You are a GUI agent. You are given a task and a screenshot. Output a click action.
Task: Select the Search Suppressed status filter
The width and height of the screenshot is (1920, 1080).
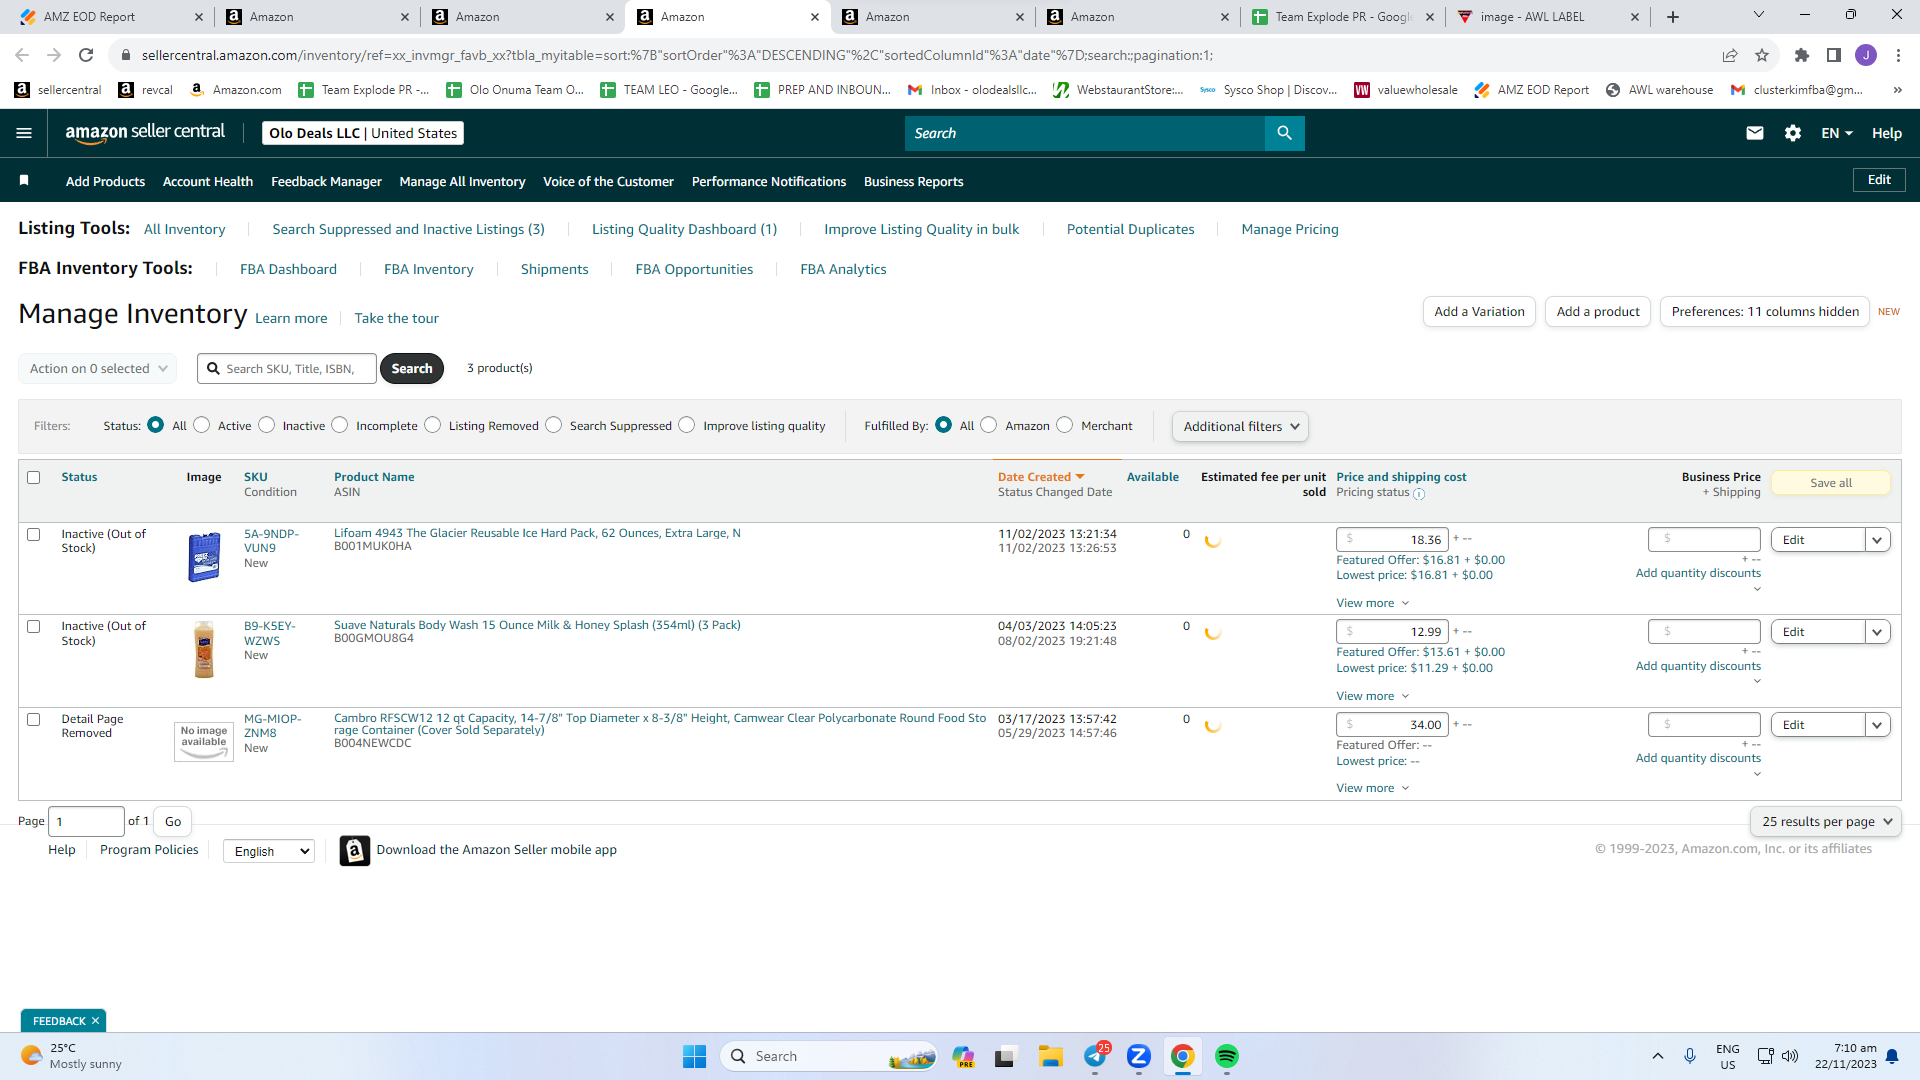(554, 425)
